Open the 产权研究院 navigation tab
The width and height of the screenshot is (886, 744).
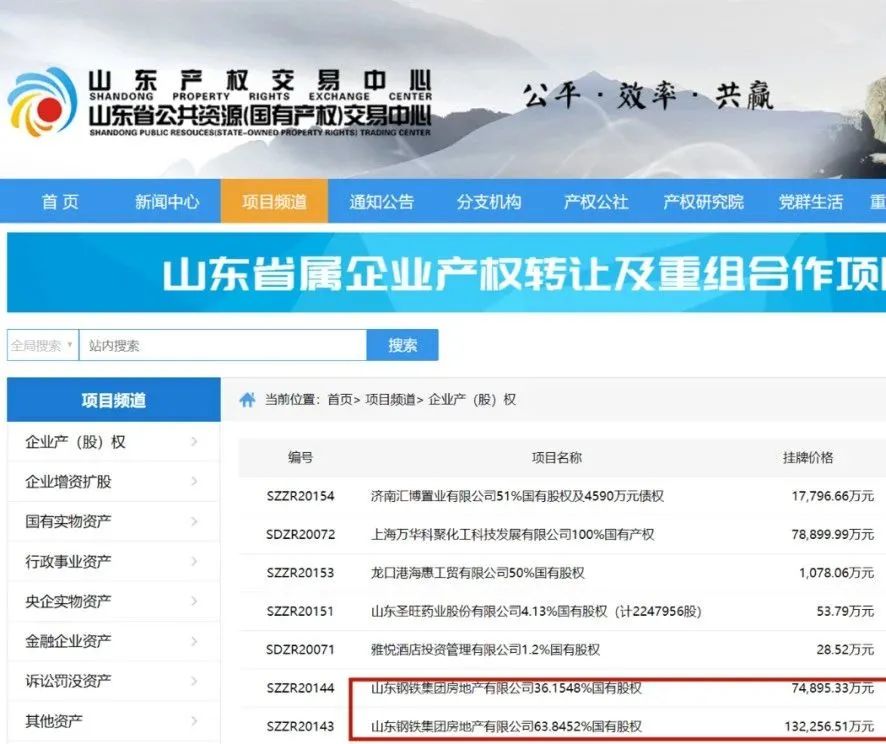point(703,202)
